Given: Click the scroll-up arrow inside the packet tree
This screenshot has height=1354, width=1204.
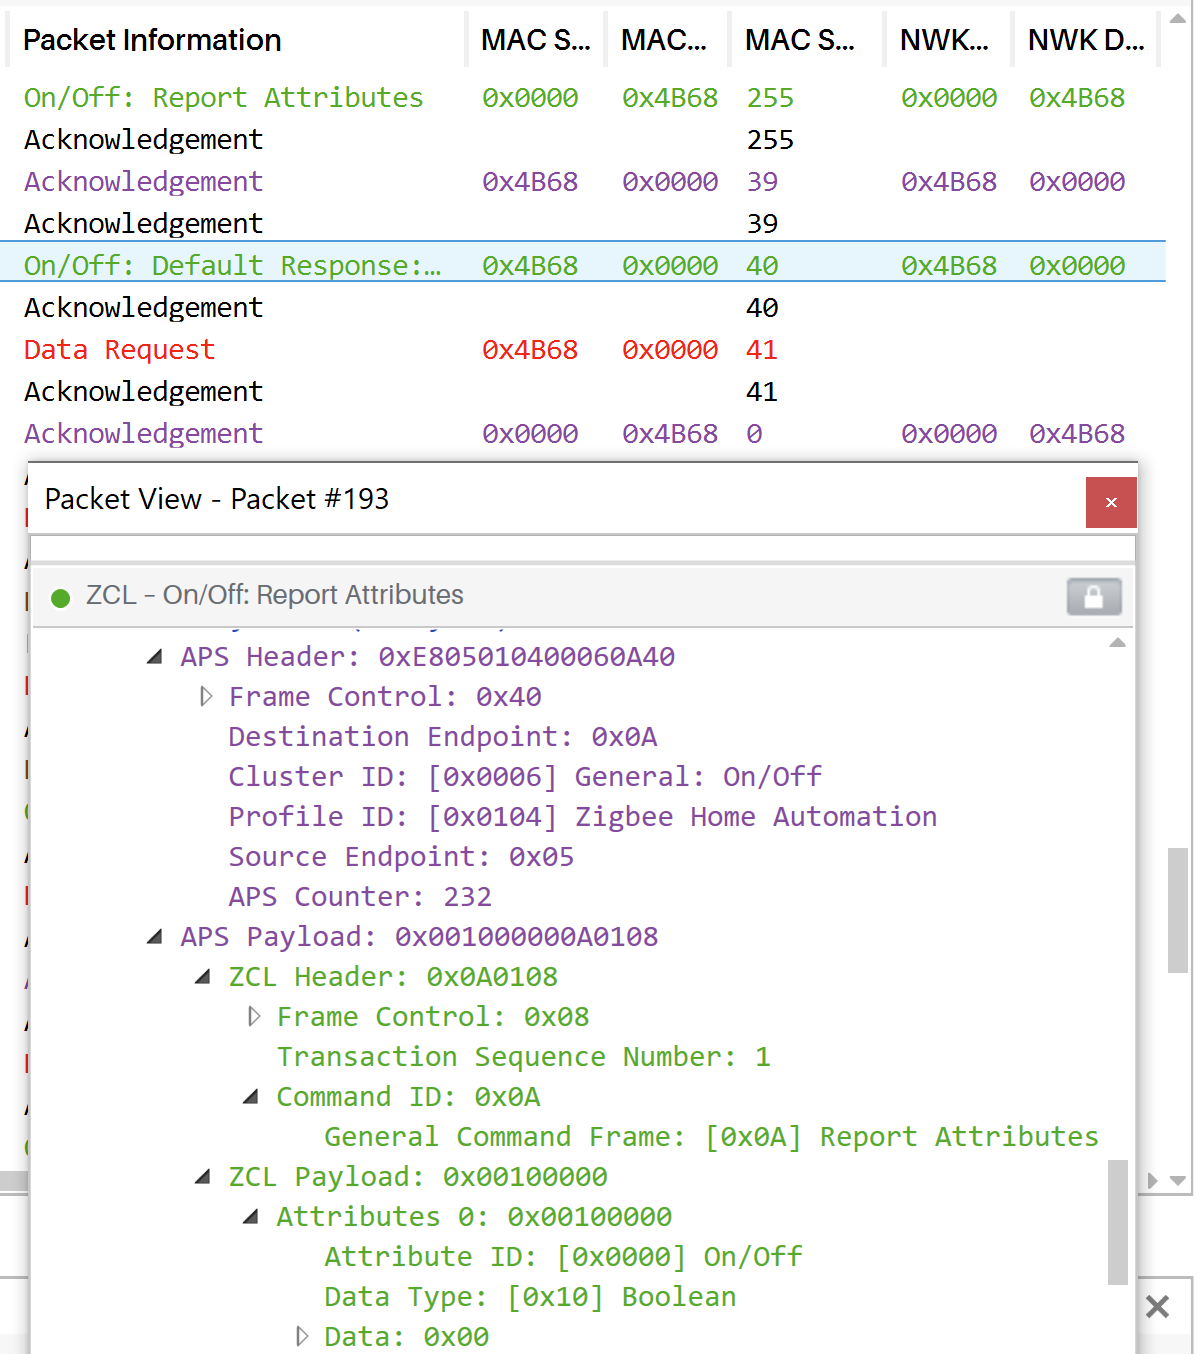Looking at the screenshot, I should click(1117, 644).
